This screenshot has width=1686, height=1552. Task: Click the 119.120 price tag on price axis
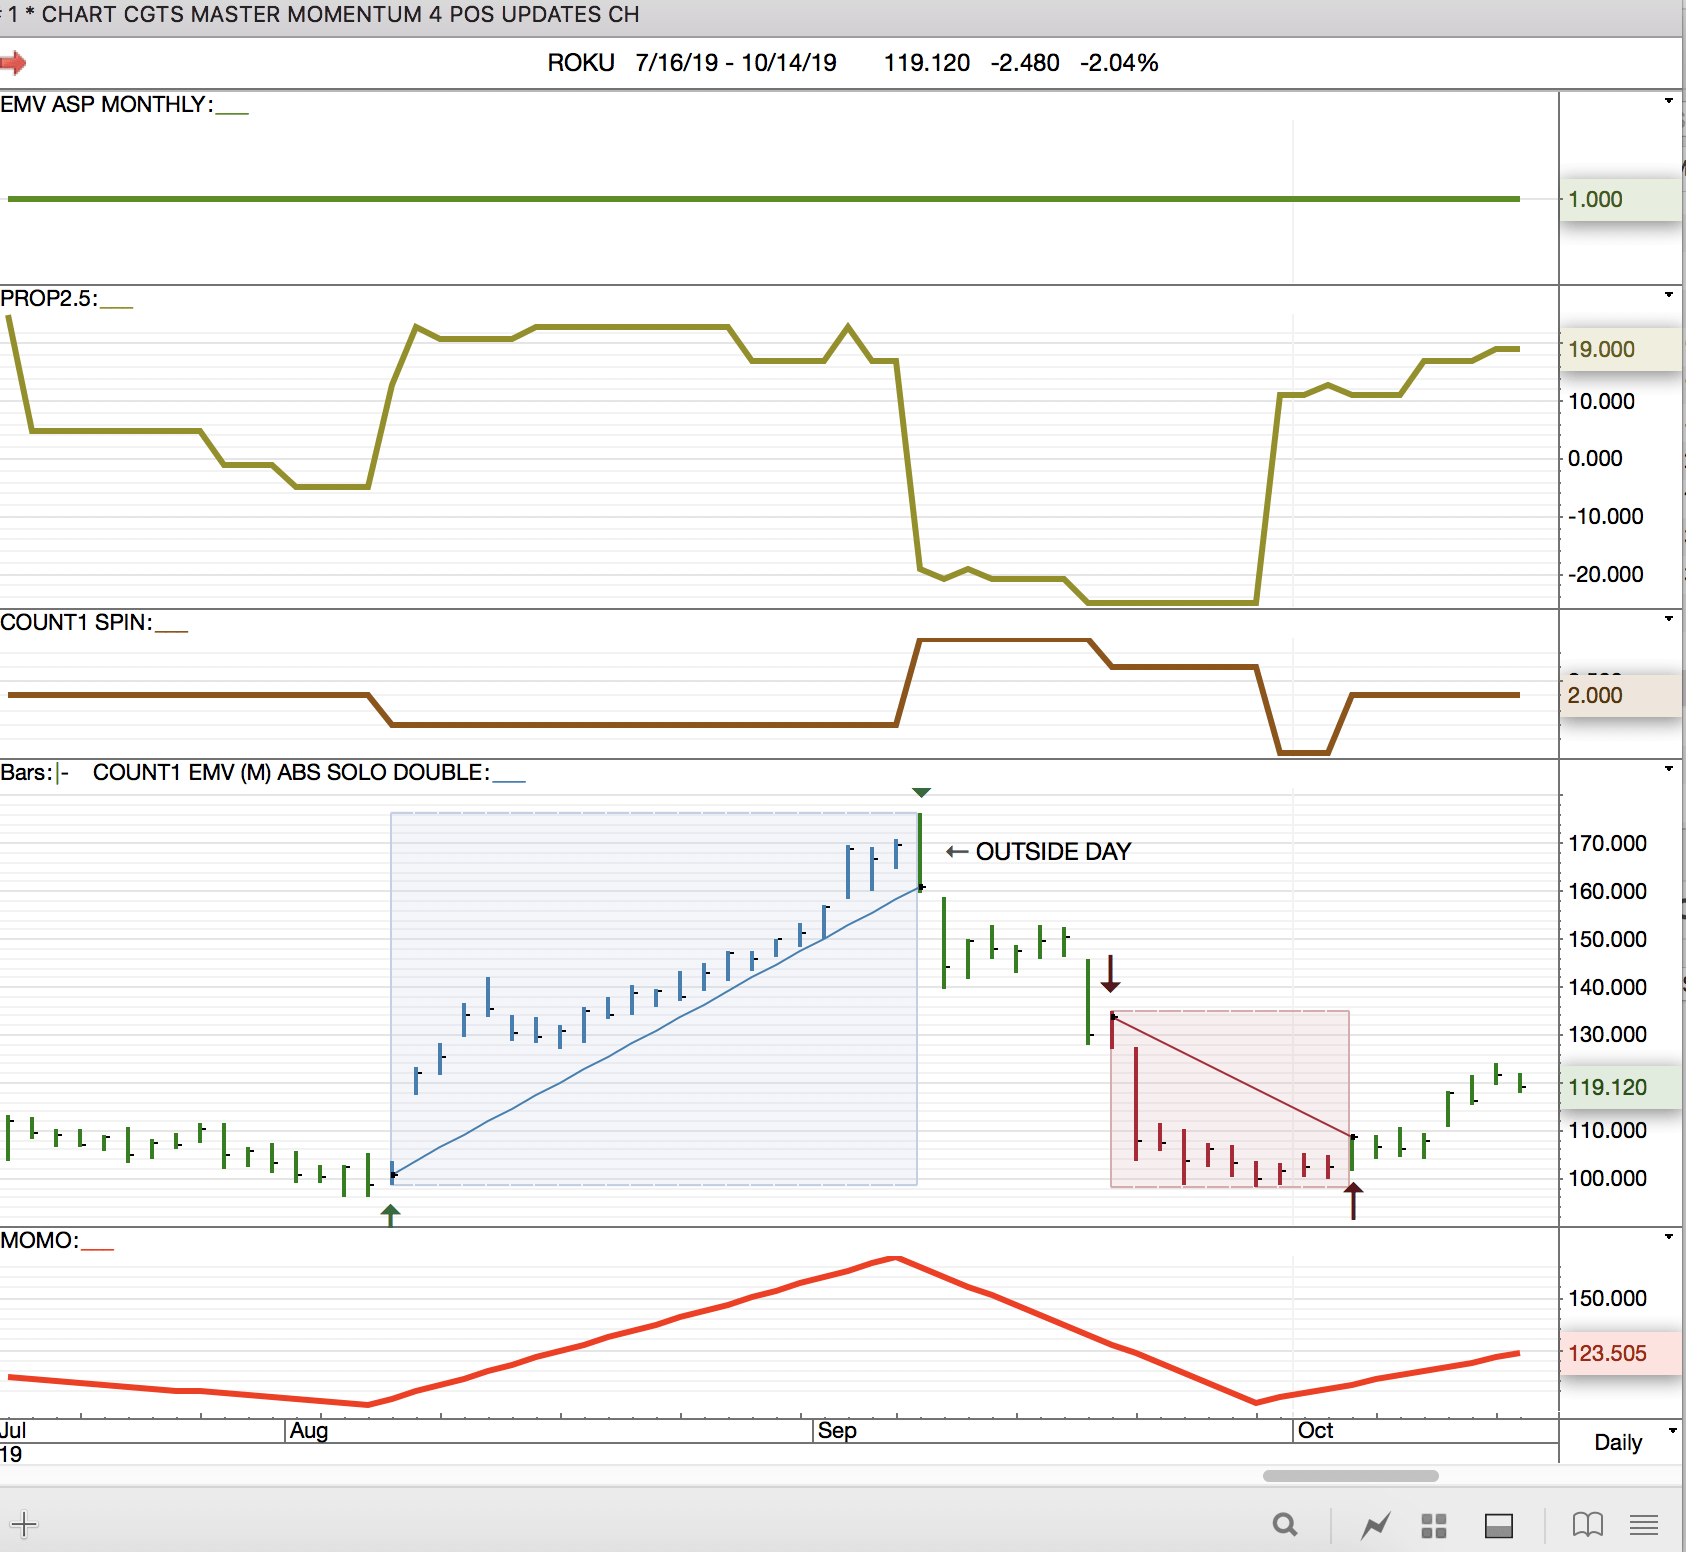pos(1620,1087)
